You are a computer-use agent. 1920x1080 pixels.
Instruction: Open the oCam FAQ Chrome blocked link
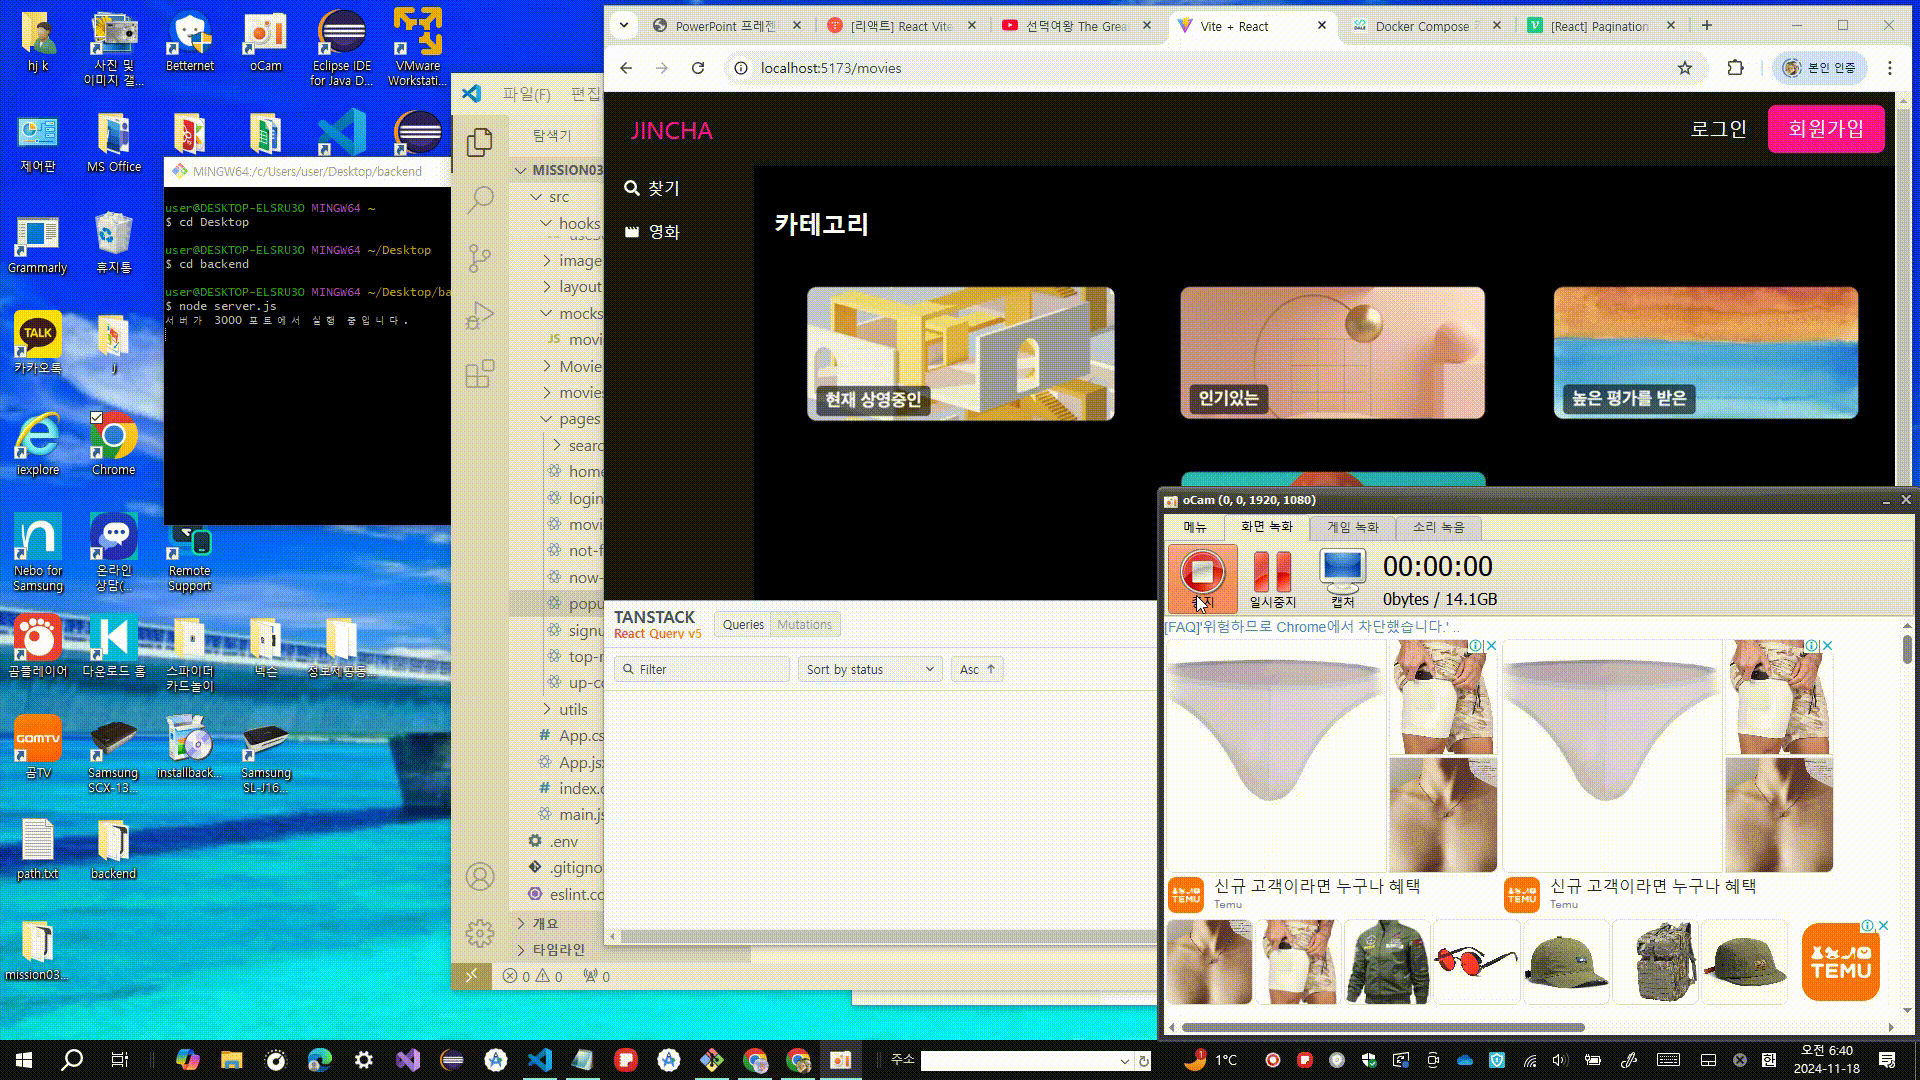[1311, 627]
